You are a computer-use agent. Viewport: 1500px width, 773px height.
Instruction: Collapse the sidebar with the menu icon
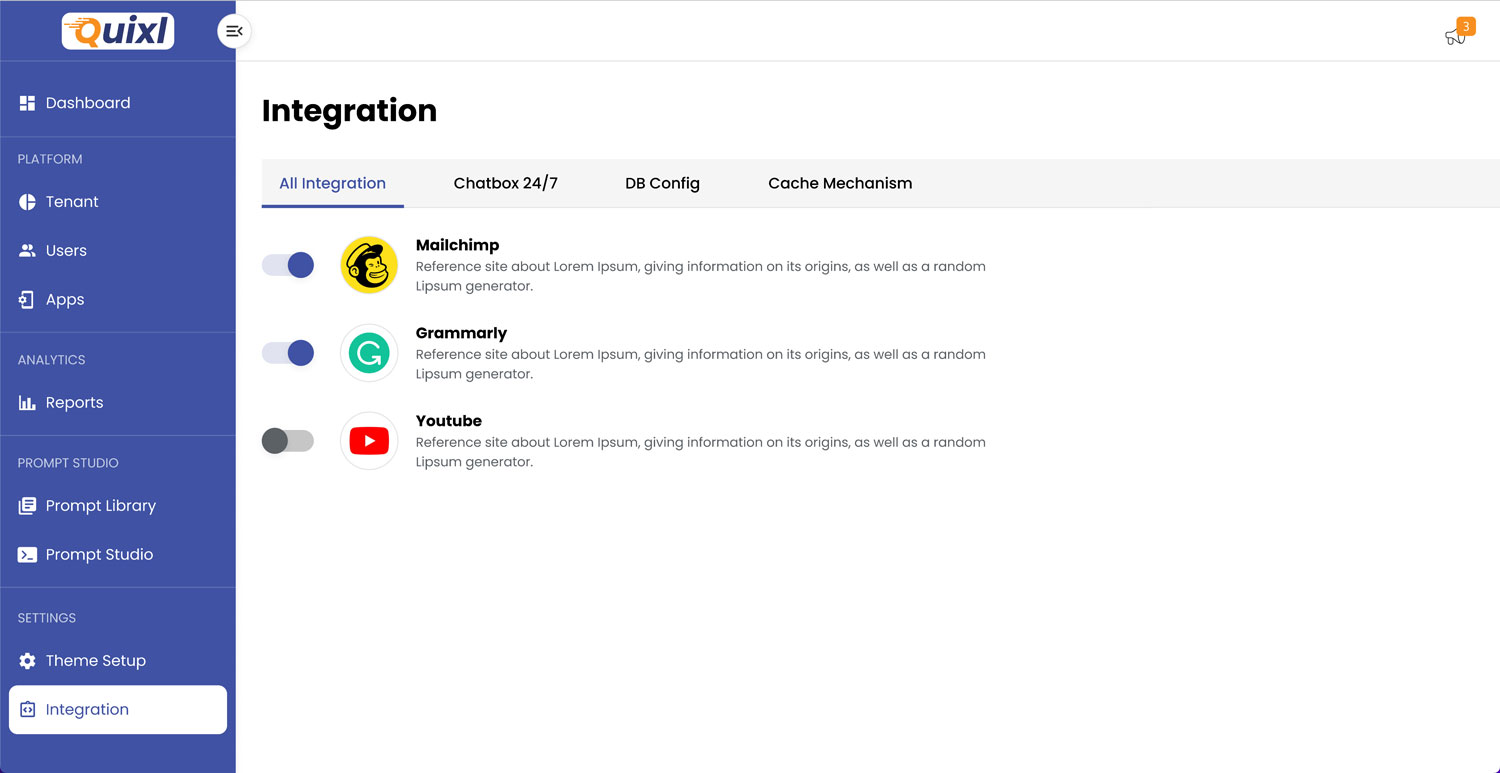234,31
